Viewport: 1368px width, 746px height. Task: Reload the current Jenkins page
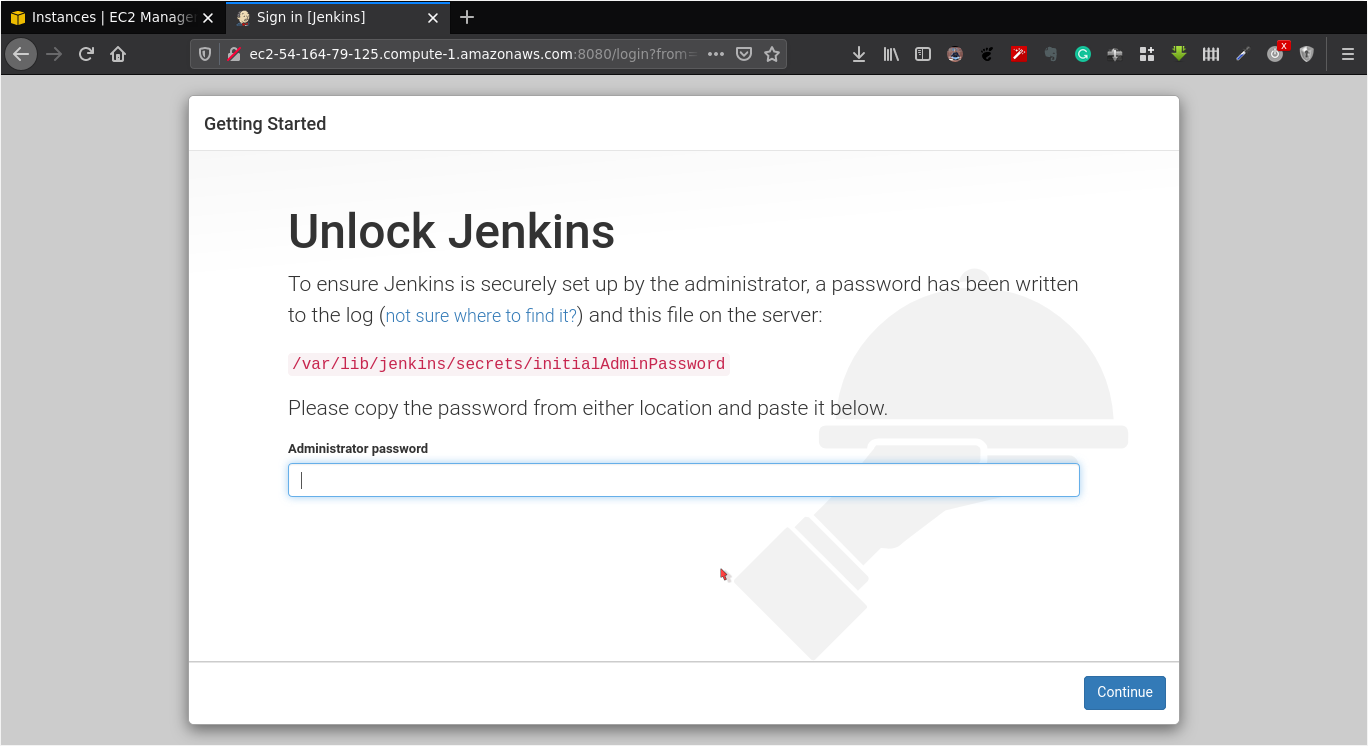pyautogui.click(x=86, y=54)
